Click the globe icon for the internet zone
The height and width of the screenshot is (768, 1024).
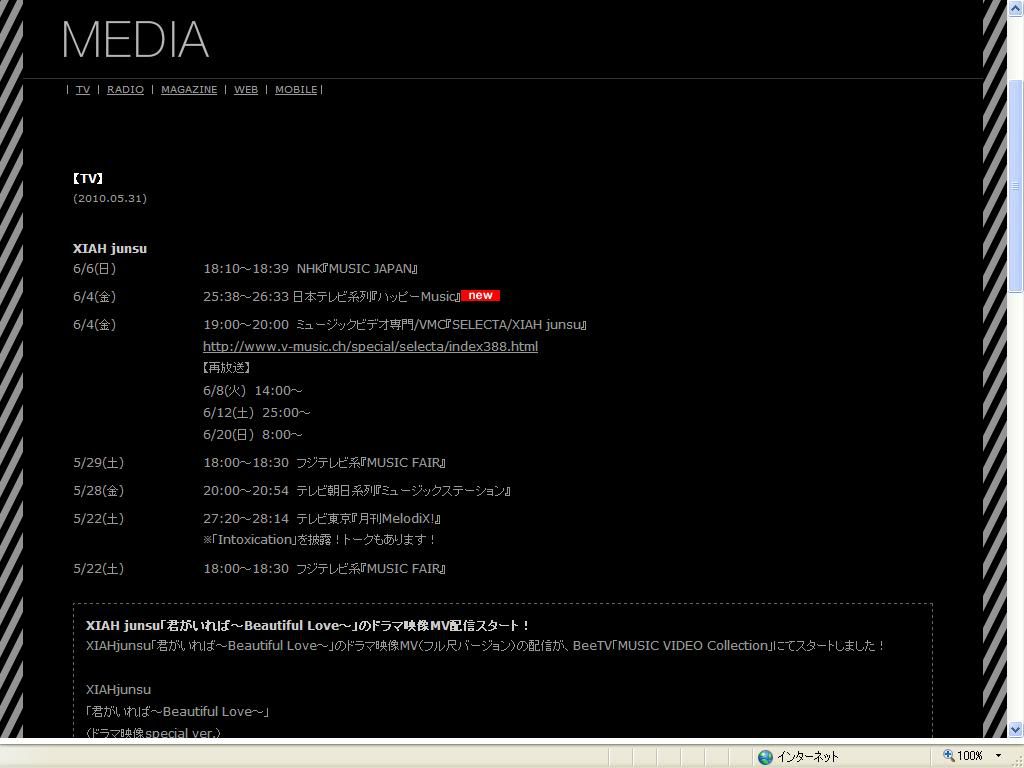765,756
